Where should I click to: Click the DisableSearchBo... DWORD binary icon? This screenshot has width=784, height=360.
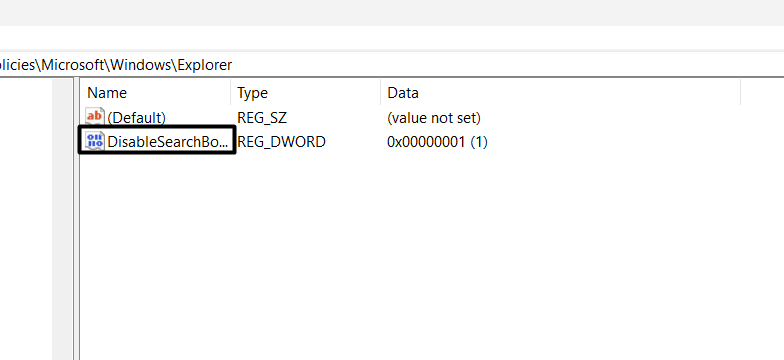[x=94, y=140]
